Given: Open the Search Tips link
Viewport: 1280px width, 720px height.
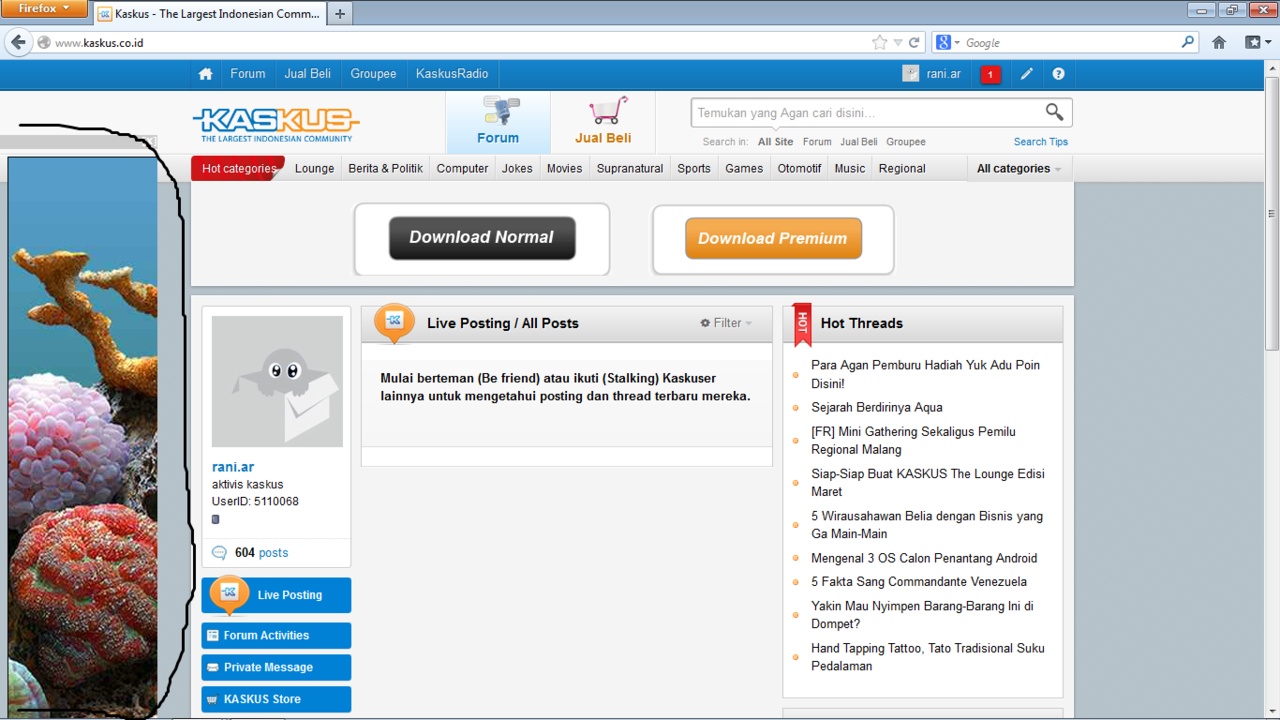Looking at the screenshot, I should click(1041, 142).
